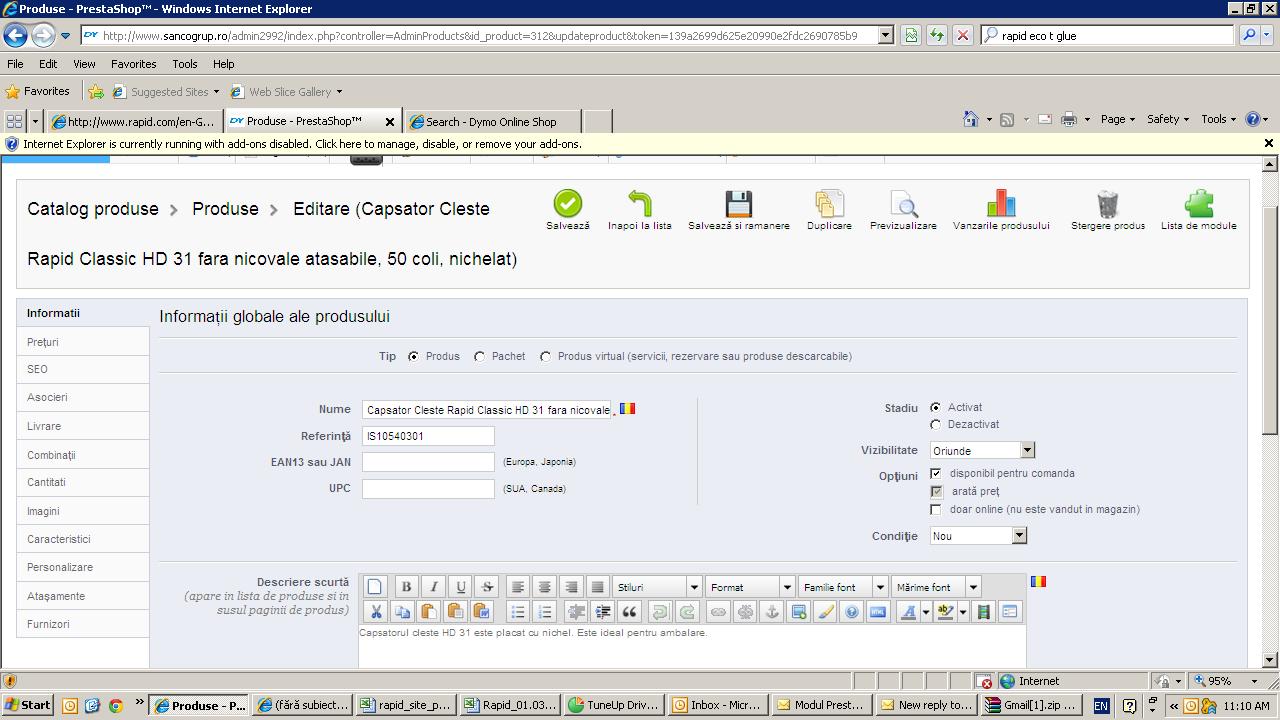Image resolution: width=1280 pixels, height=720 pixels.
Task: Click the Referință input field
Action: (428, 436)
